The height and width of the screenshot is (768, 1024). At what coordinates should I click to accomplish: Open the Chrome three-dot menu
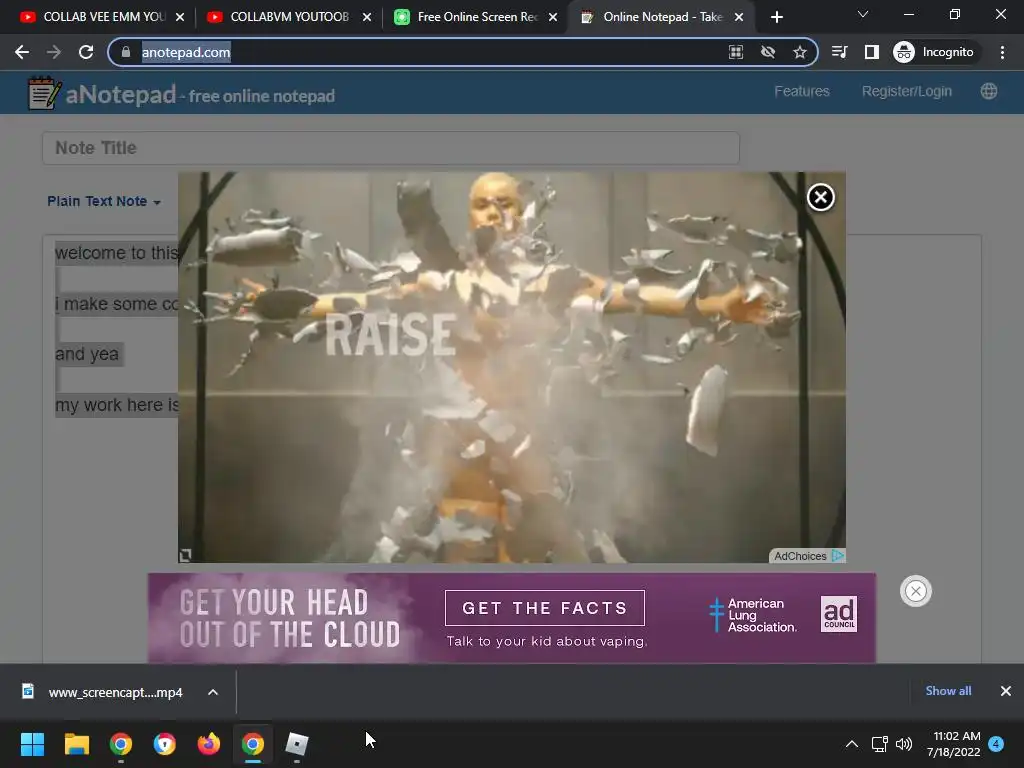[1002, 52]
